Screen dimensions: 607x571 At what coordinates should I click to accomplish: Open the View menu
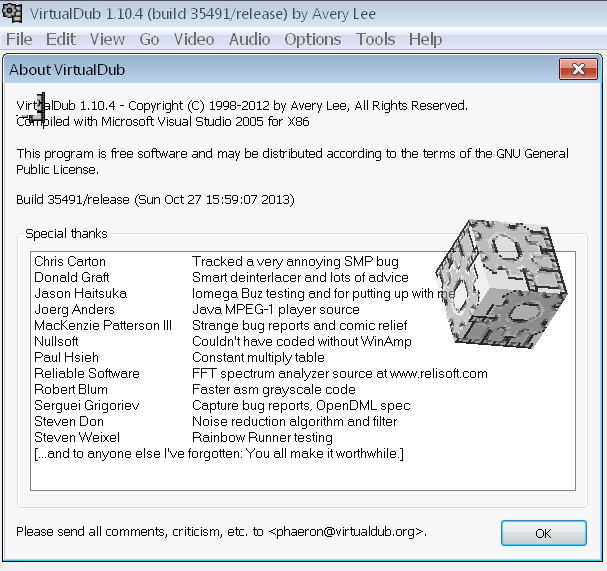tap(107, 39)
